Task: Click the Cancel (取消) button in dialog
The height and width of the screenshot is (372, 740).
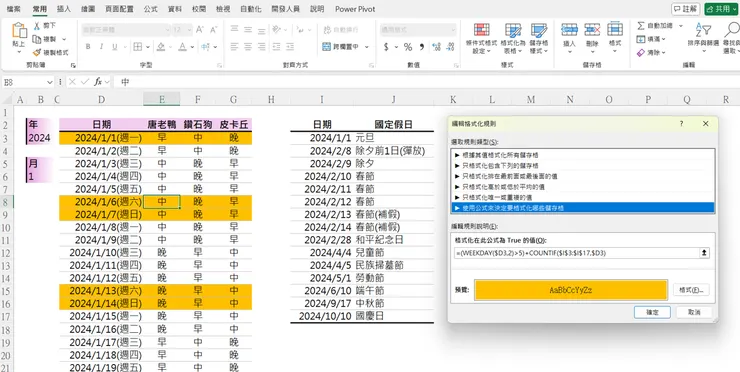Action: coord(694,312)
